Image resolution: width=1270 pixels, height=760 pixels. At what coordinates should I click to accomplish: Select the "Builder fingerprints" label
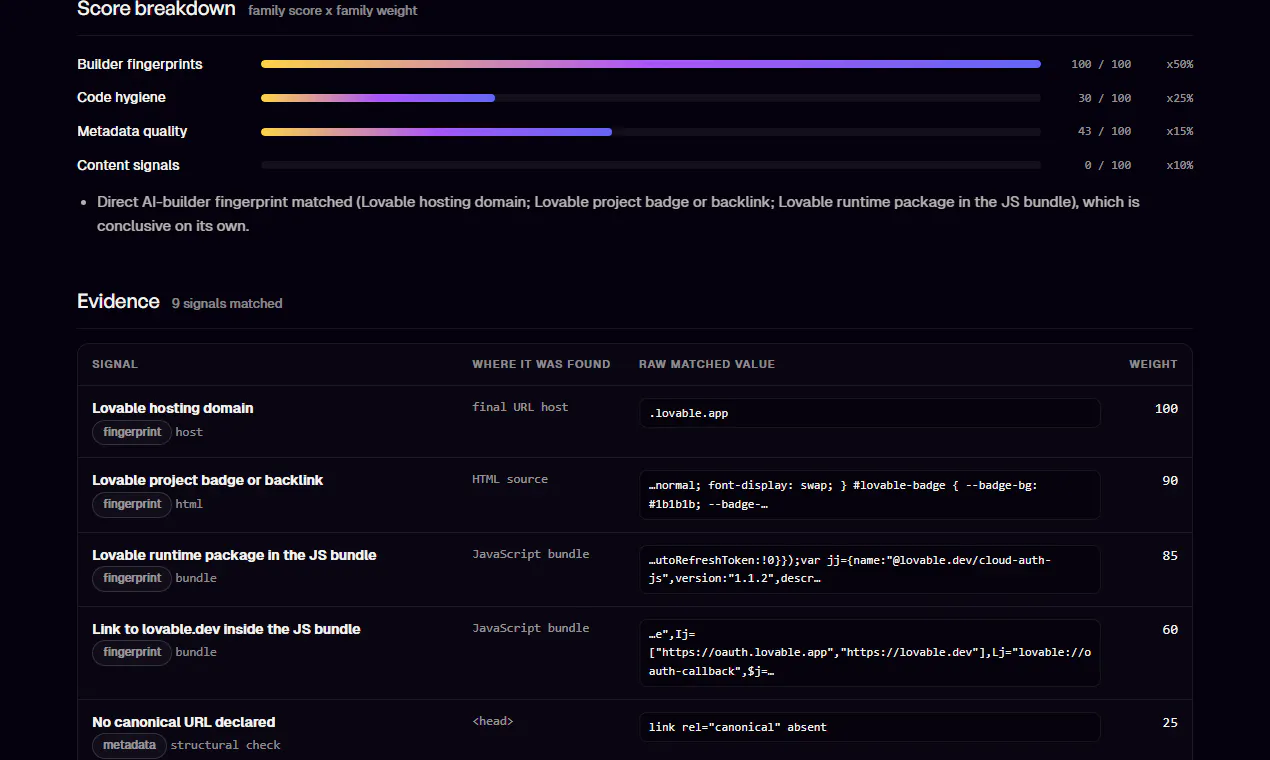tap(140, 64)
